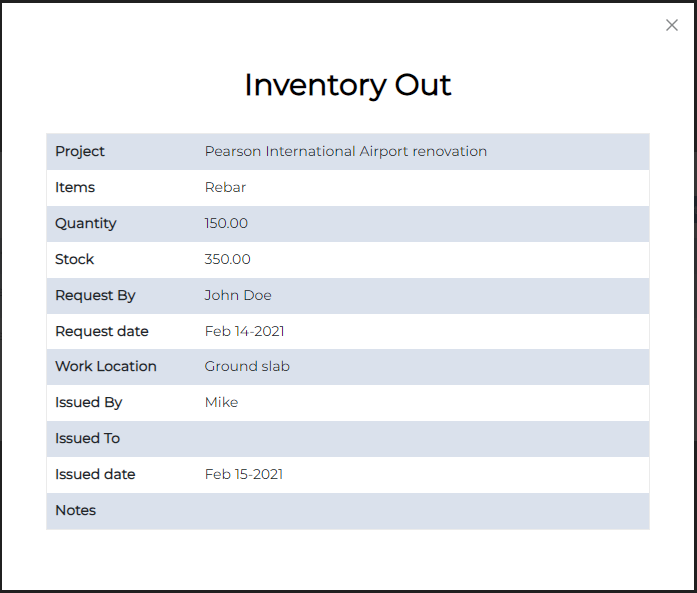Click the Work Location label
697x593 pixels.
[106, 366]
